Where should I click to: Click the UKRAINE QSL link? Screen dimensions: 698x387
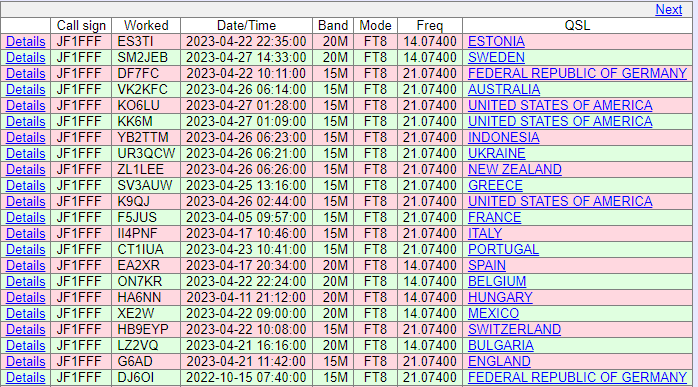click(496, 154)
